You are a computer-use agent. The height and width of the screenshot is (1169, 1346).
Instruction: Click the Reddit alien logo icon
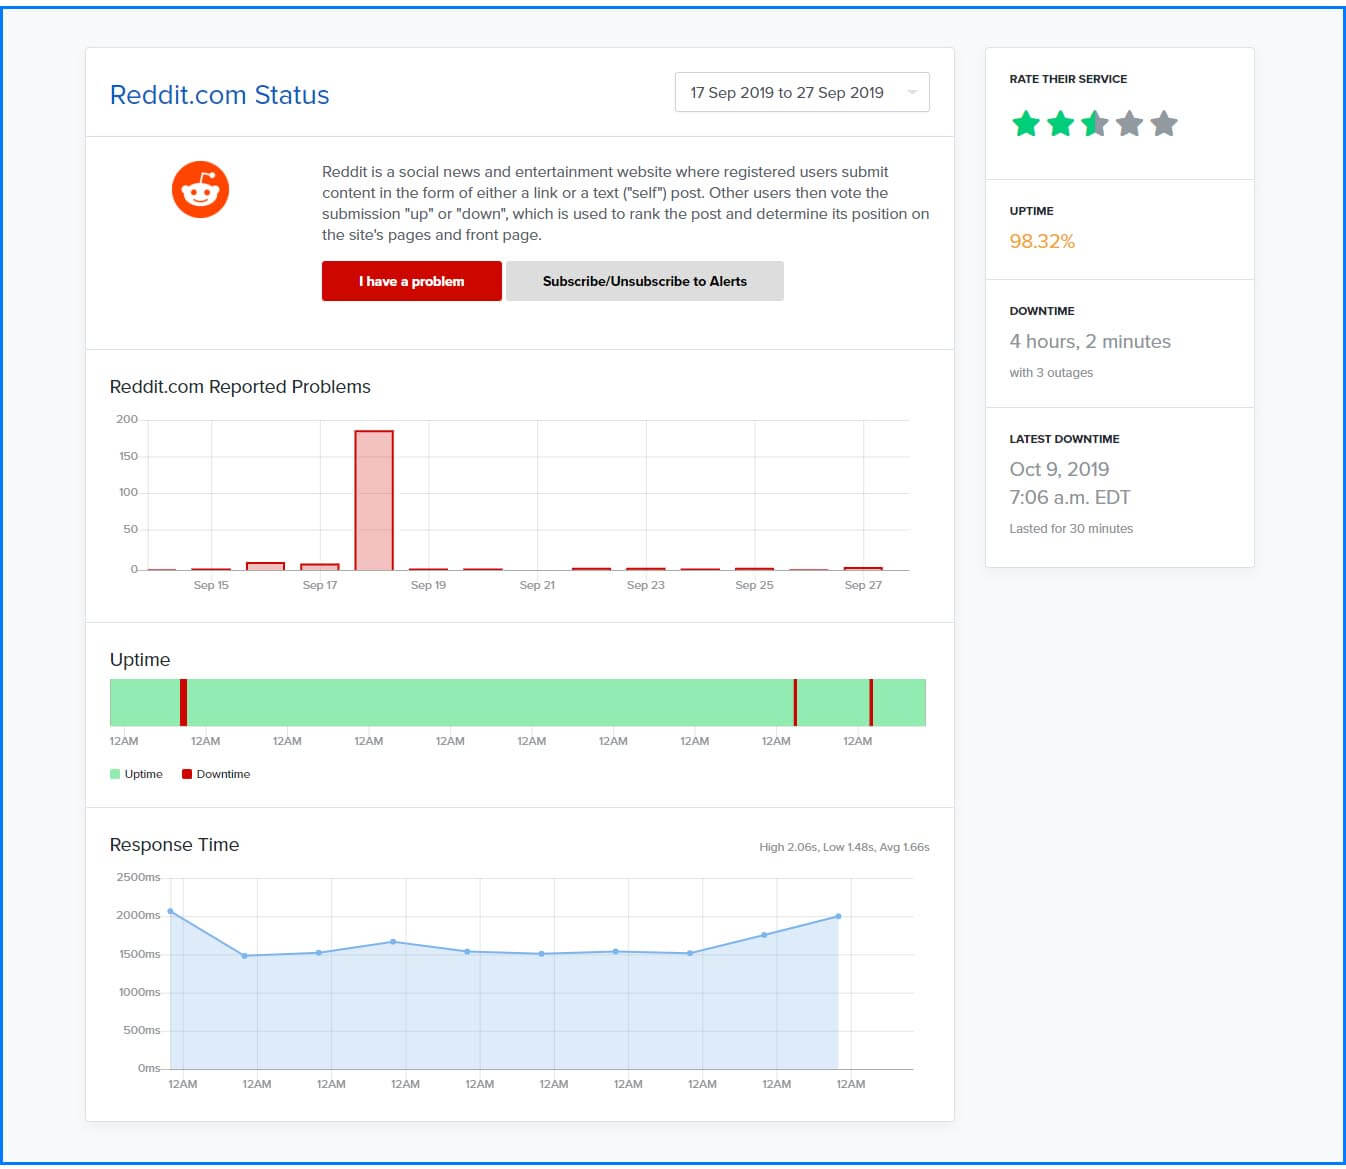coord(200,189)
